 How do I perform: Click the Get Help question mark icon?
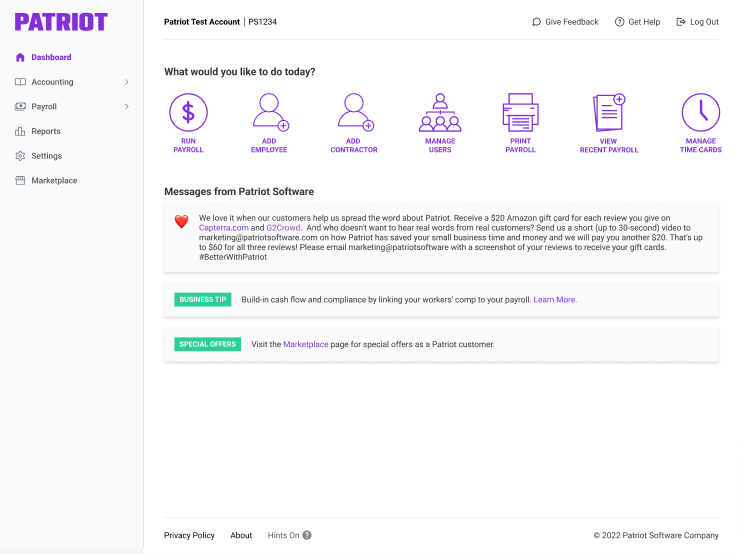tap(619, 22)
